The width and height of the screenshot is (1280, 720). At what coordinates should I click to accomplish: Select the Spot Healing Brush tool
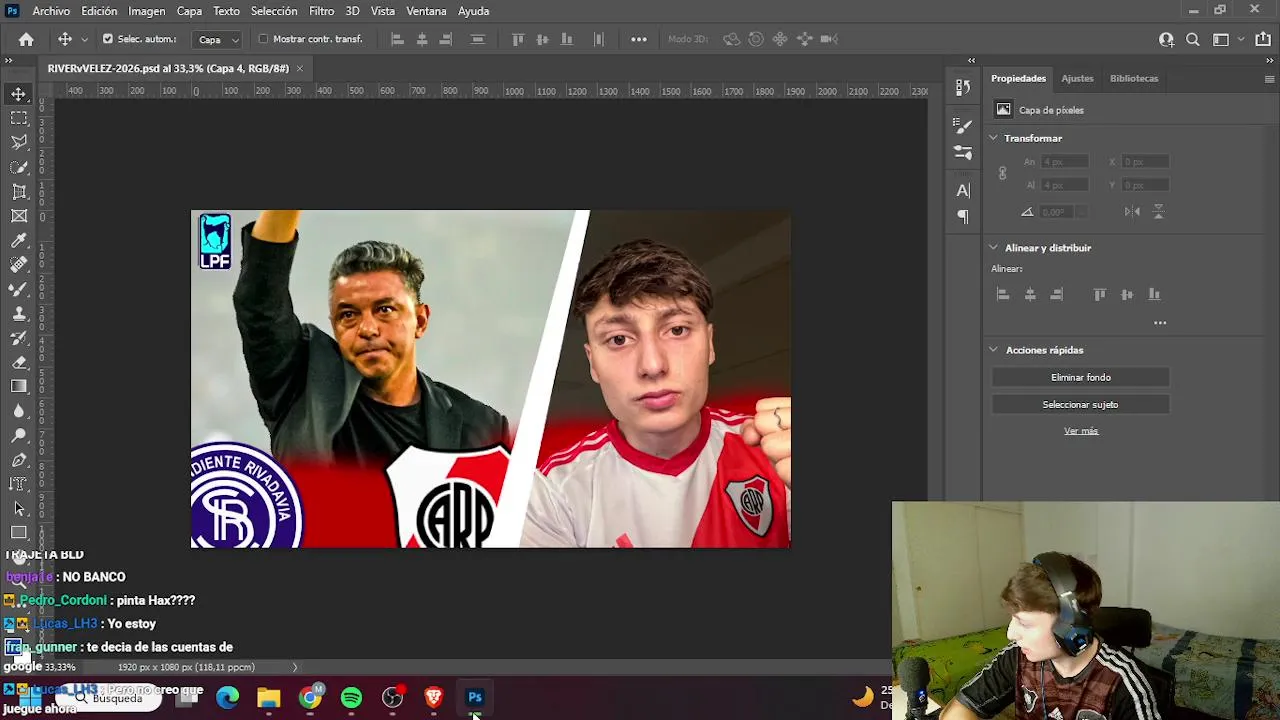click(19, 265)
